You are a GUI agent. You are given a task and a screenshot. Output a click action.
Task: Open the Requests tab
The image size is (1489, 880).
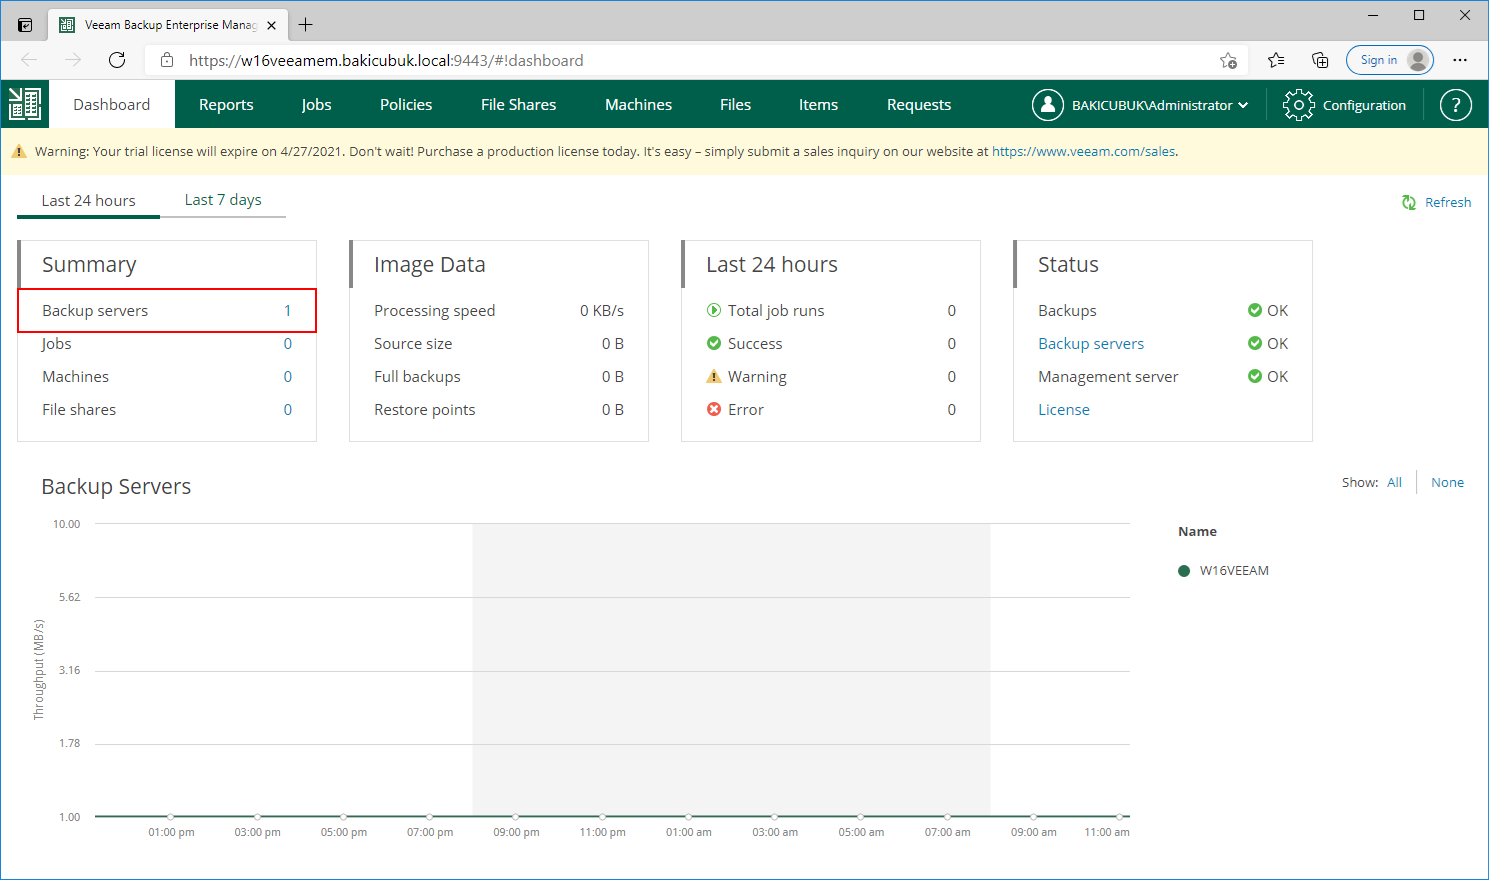919,104
